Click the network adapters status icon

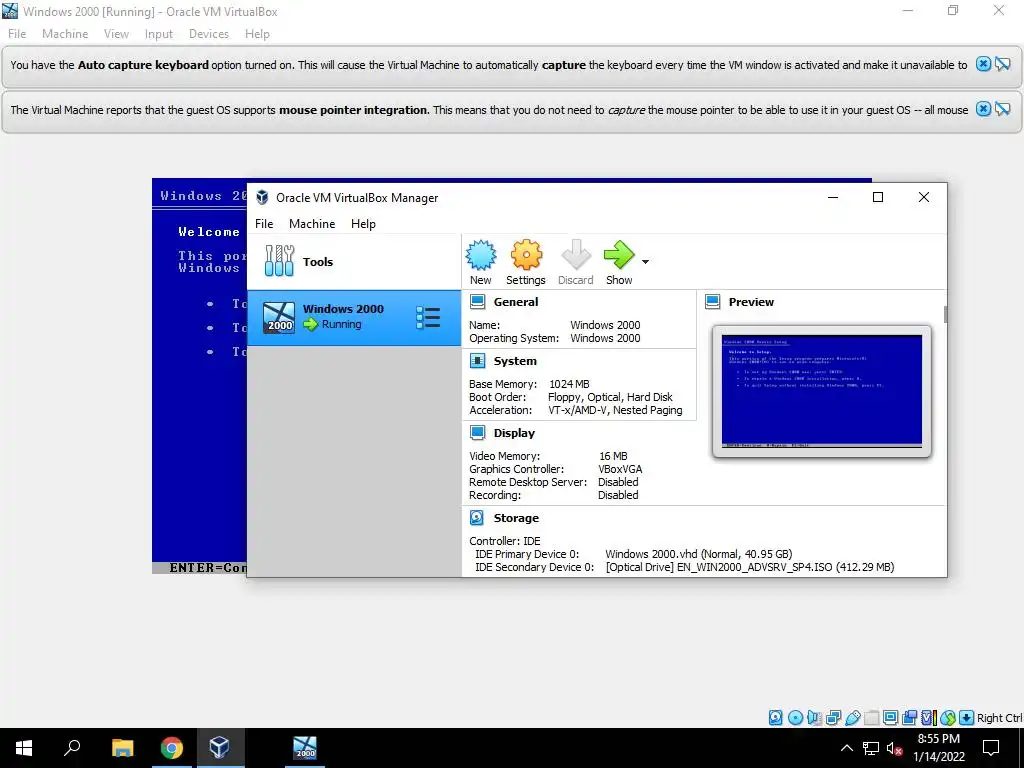pyautogui.click(x=833, y=718)
